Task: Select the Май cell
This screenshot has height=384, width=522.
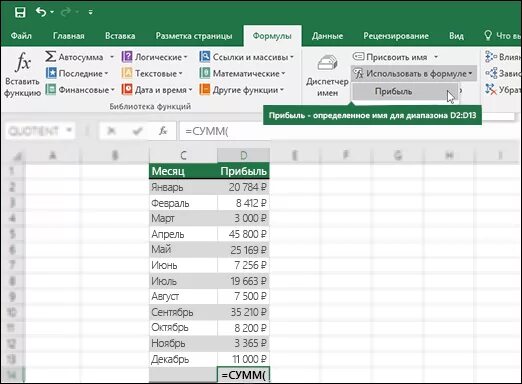Action: click(x=183, y=250)
